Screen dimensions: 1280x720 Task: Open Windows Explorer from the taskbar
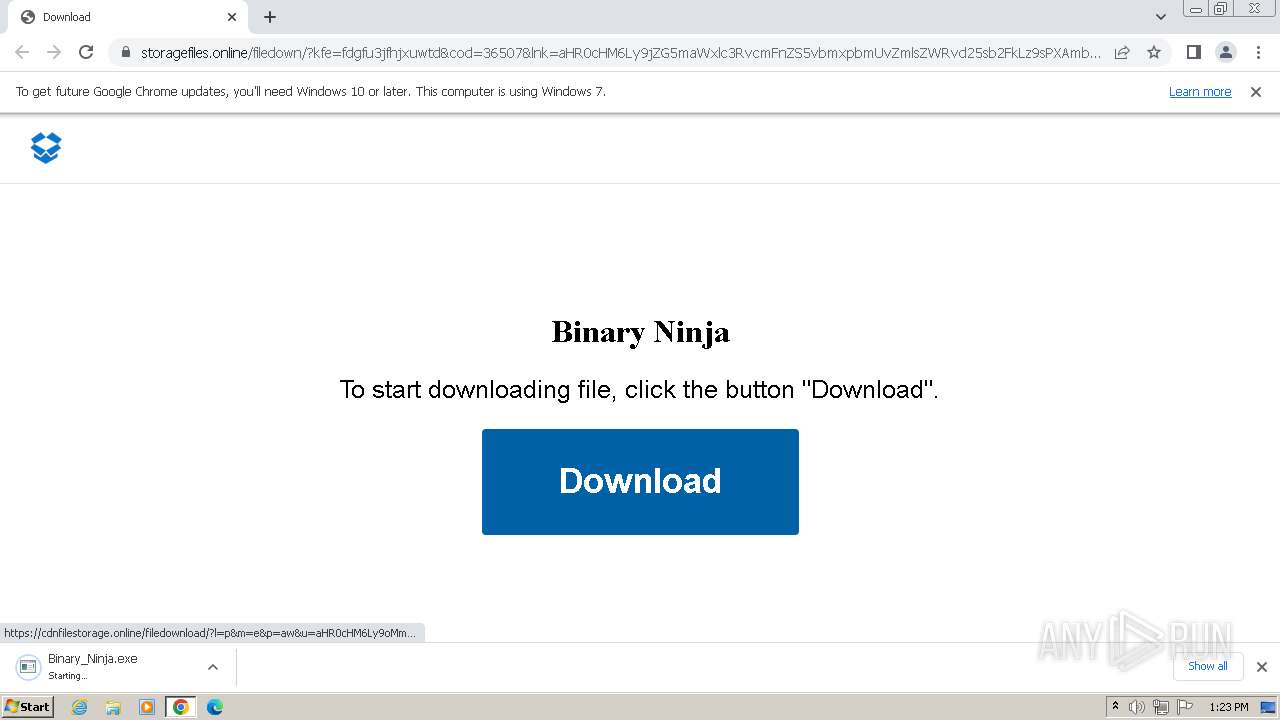tap(113, 707)
